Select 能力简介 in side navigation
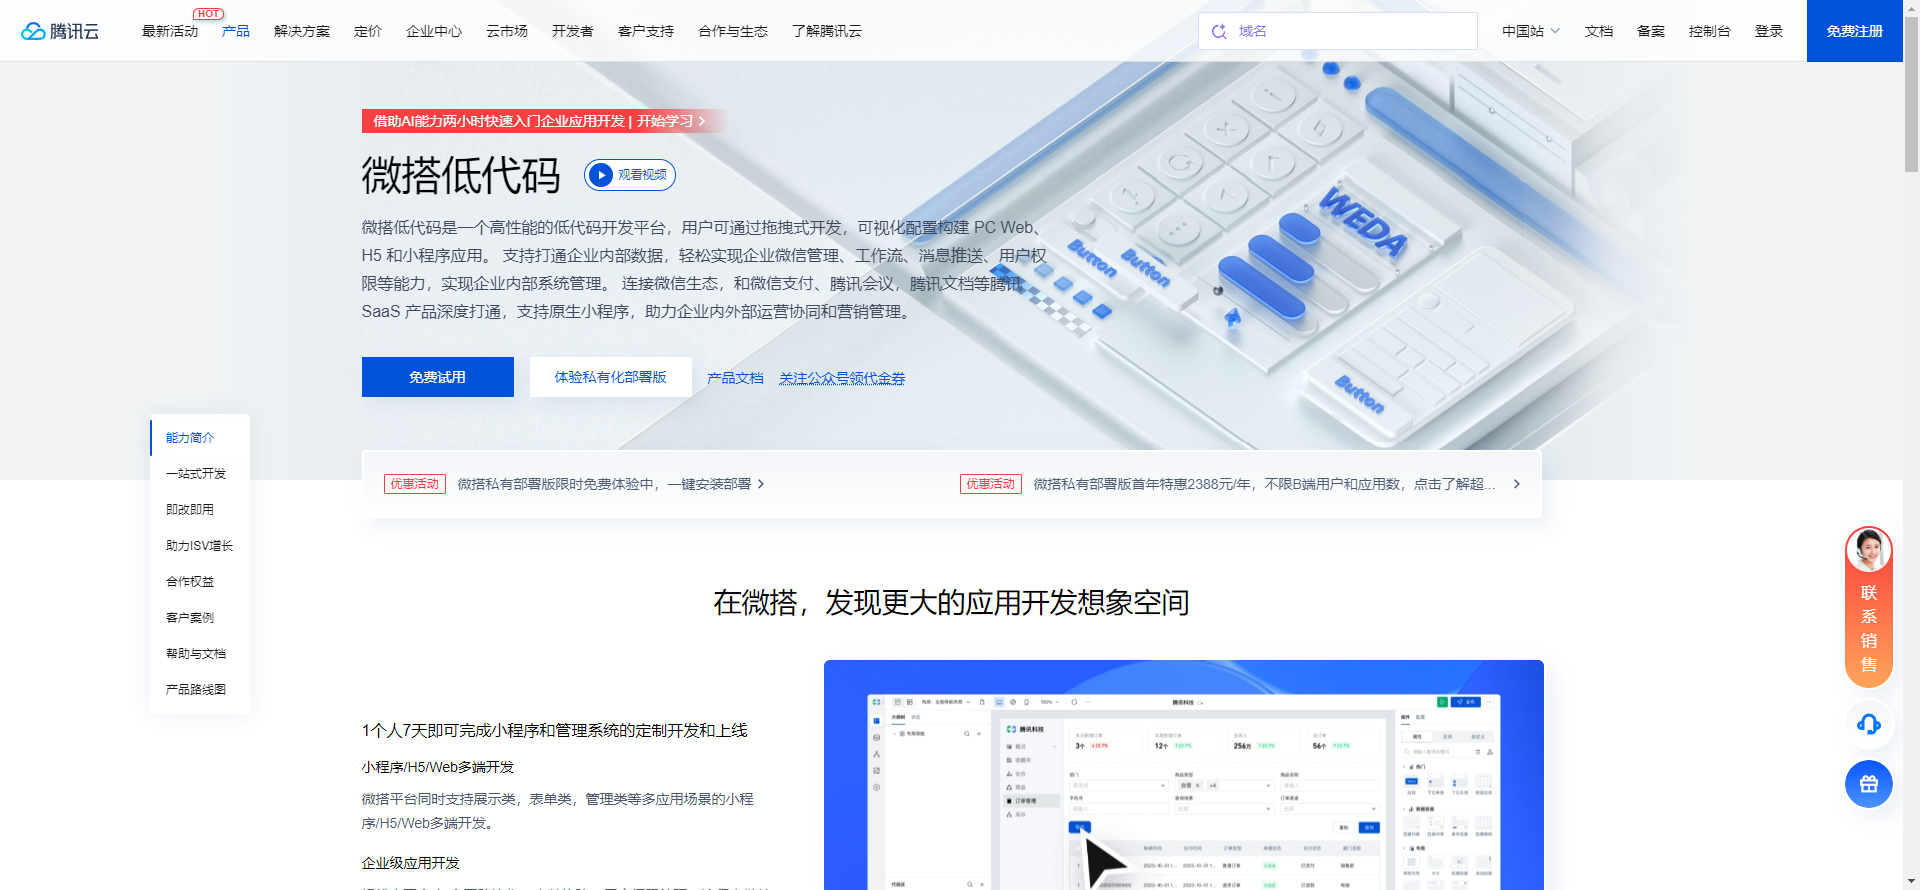This screenshot has width=1920, height=890. click(200, 438)
